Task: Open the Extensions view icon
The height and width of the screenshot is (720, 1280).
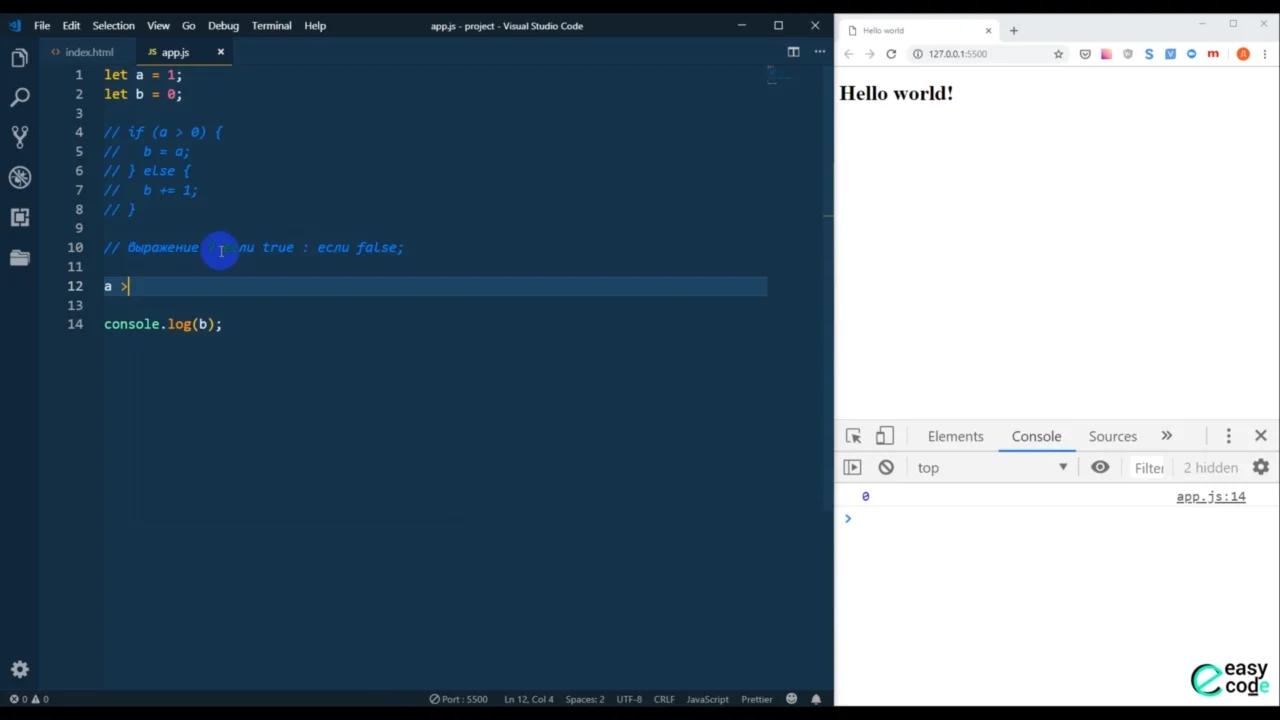Action: [19, 218]
